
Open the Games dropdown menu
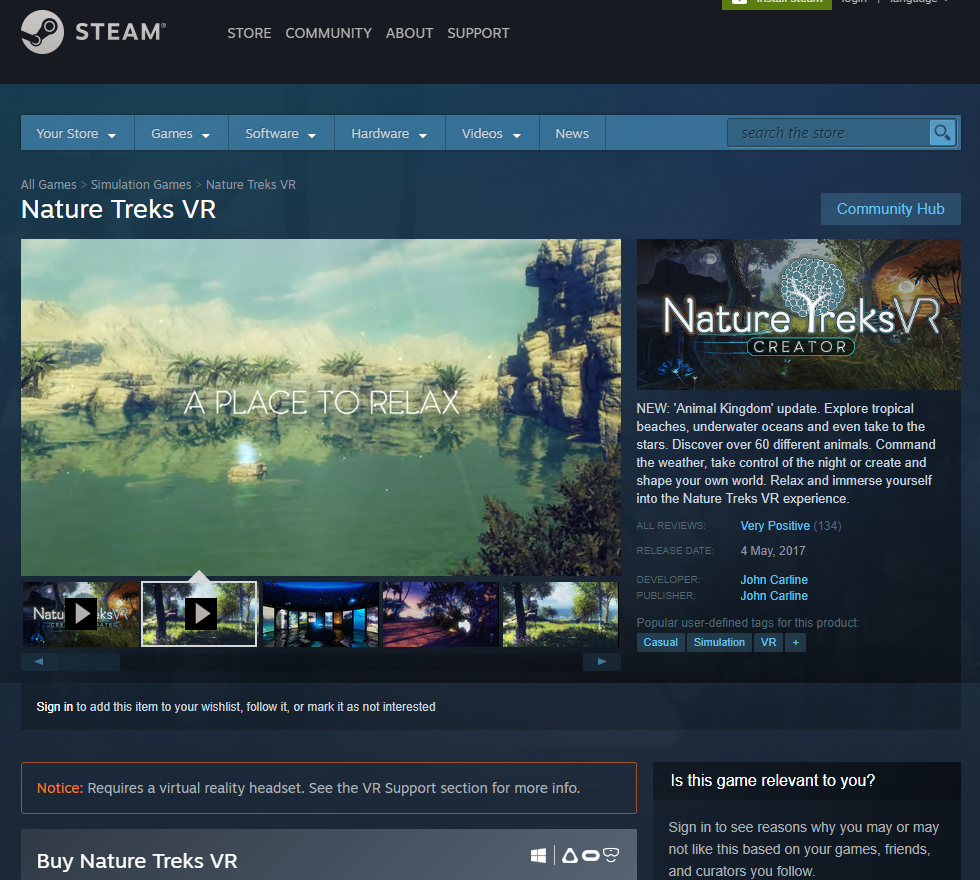click(x=181, y=133)
